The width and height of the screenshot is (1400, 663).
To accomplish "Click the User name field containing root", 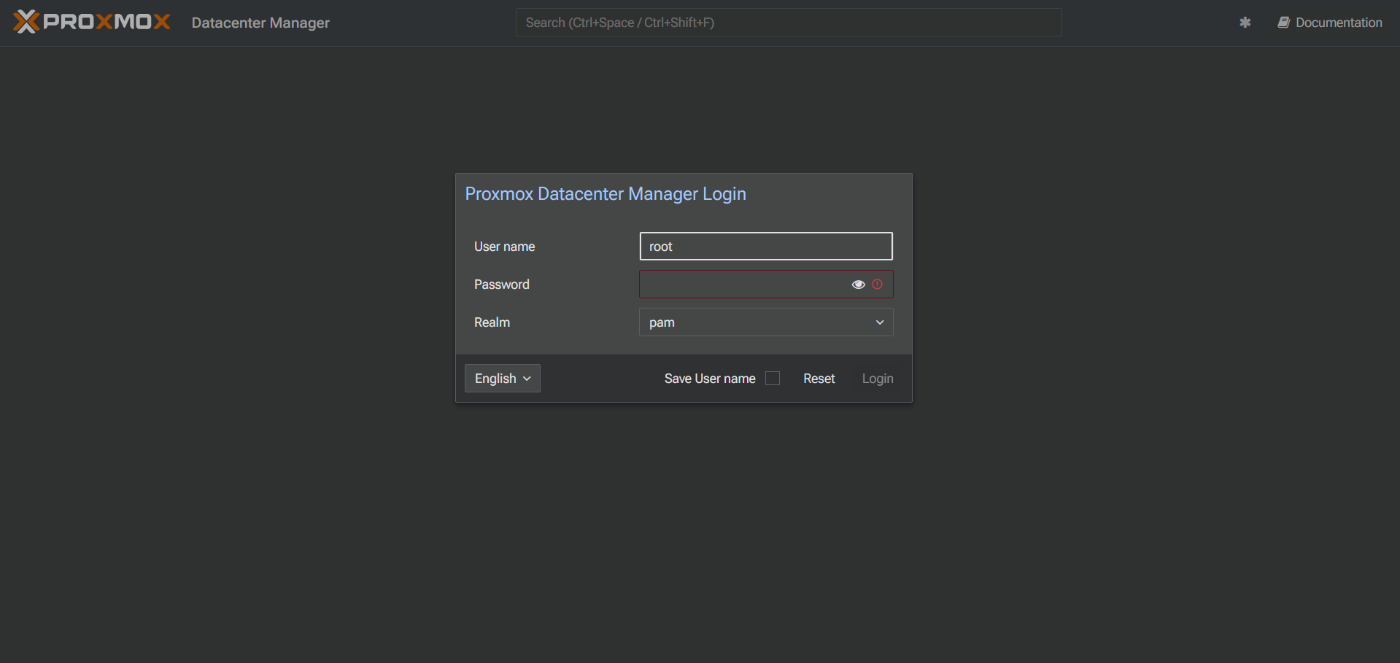I will (x=766, y=246).
